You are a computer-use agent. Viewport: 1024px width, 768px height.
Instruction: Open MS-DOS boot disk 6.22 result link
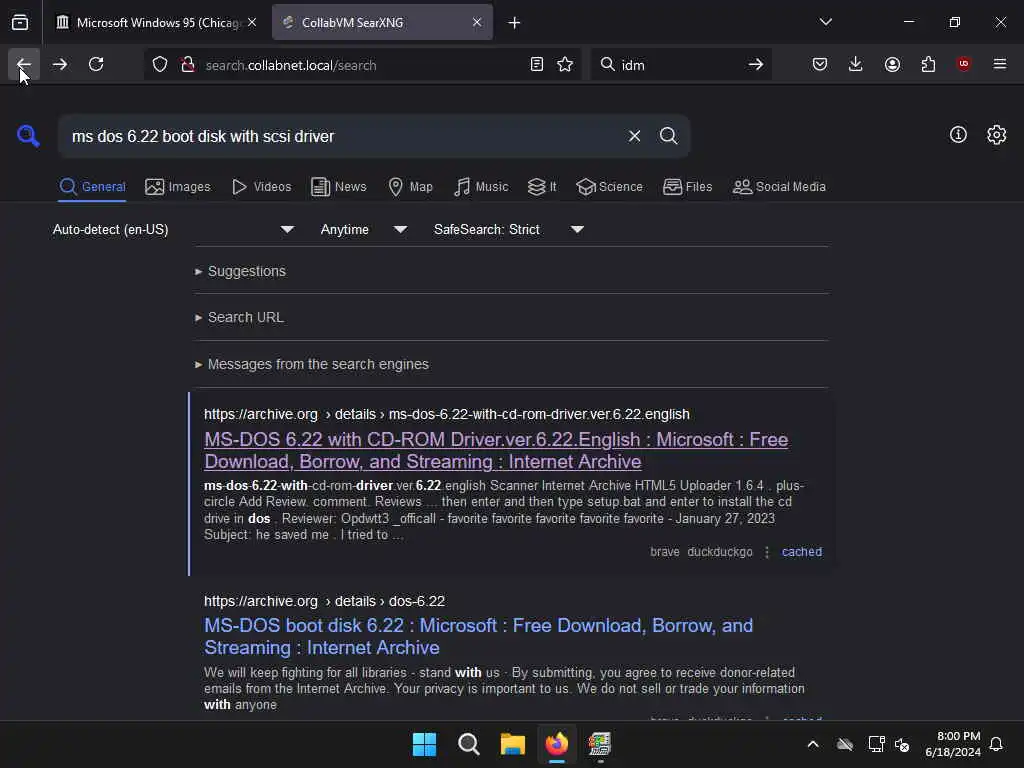[478, 637]
